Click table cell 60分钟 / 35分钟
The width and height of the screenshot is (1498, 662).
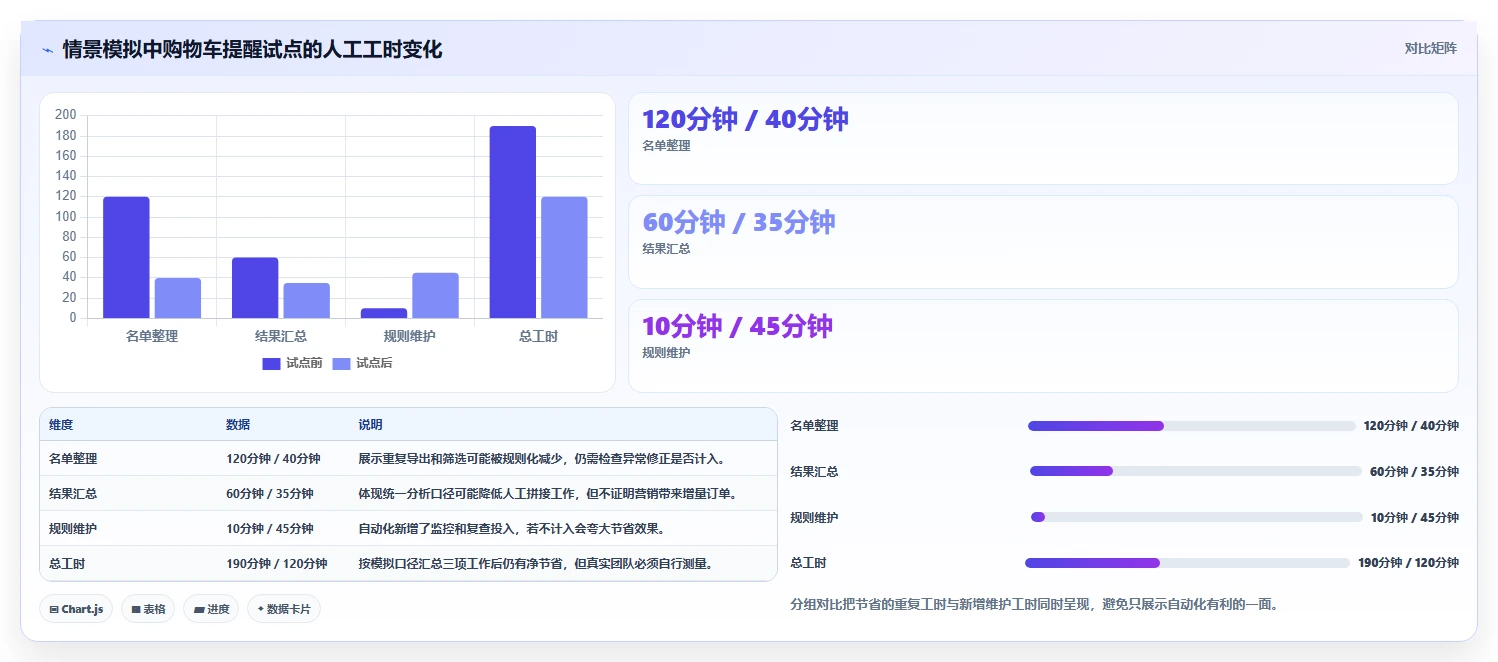point(270,494)
